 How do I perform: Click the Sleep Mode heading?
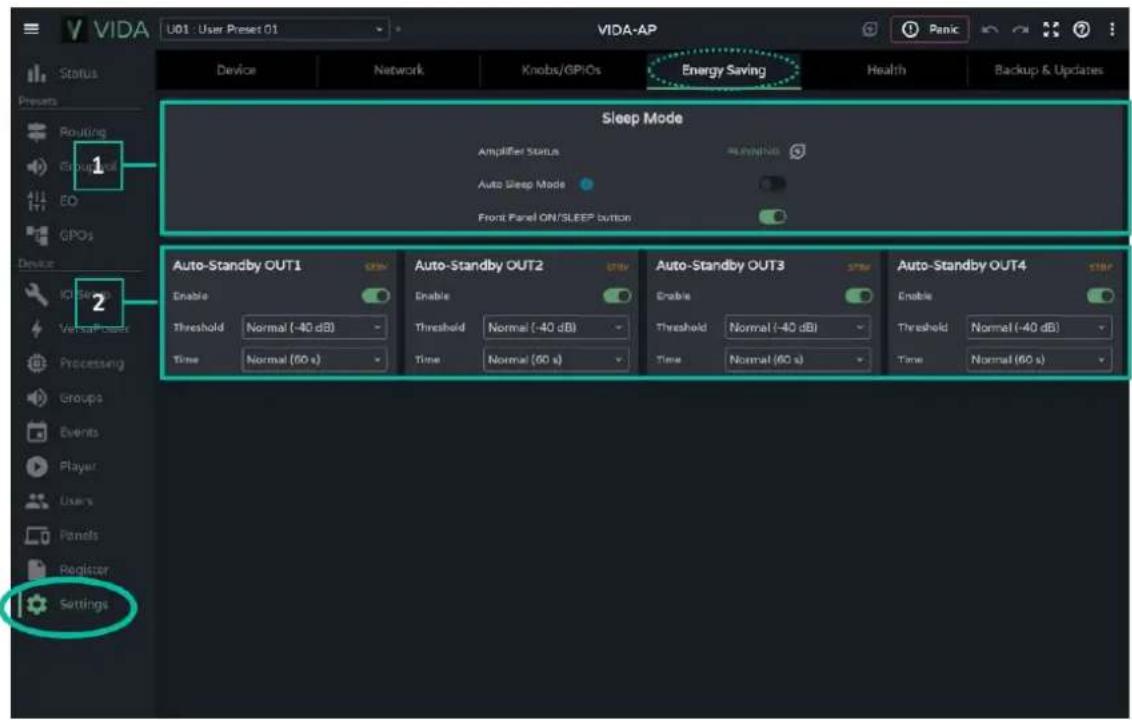pyautogui.click(x=642, y=118)
